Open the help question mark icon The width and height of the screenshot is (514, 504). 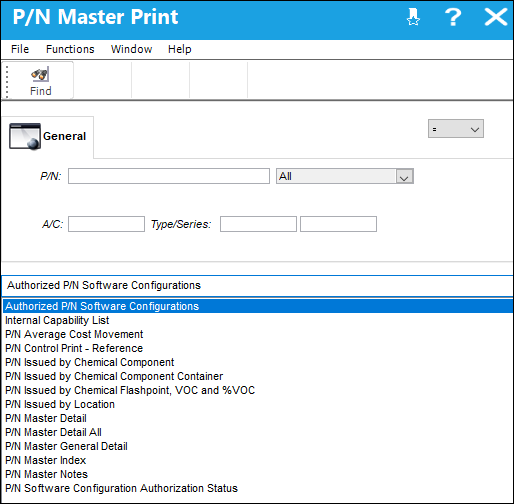coord(453,17)
